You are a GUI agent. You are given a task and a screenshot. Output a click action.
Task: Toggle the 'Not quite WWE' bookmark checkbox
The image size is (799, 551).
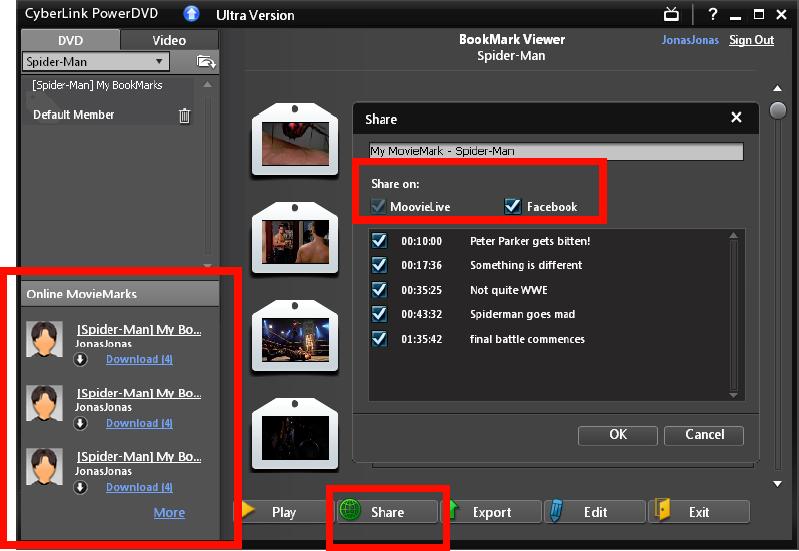pyautogui.click(x=379, y=290)
